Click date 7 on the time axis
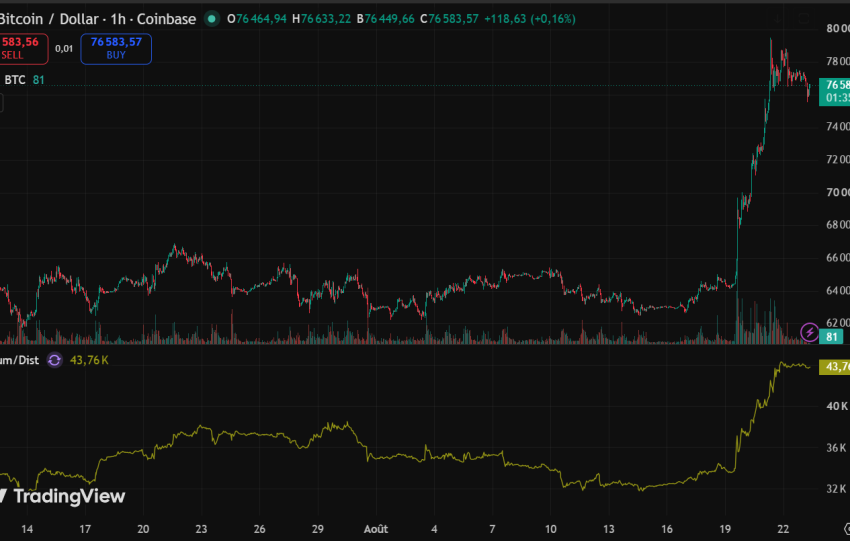This screenshot has width=850, height=541. coord(492,529)
